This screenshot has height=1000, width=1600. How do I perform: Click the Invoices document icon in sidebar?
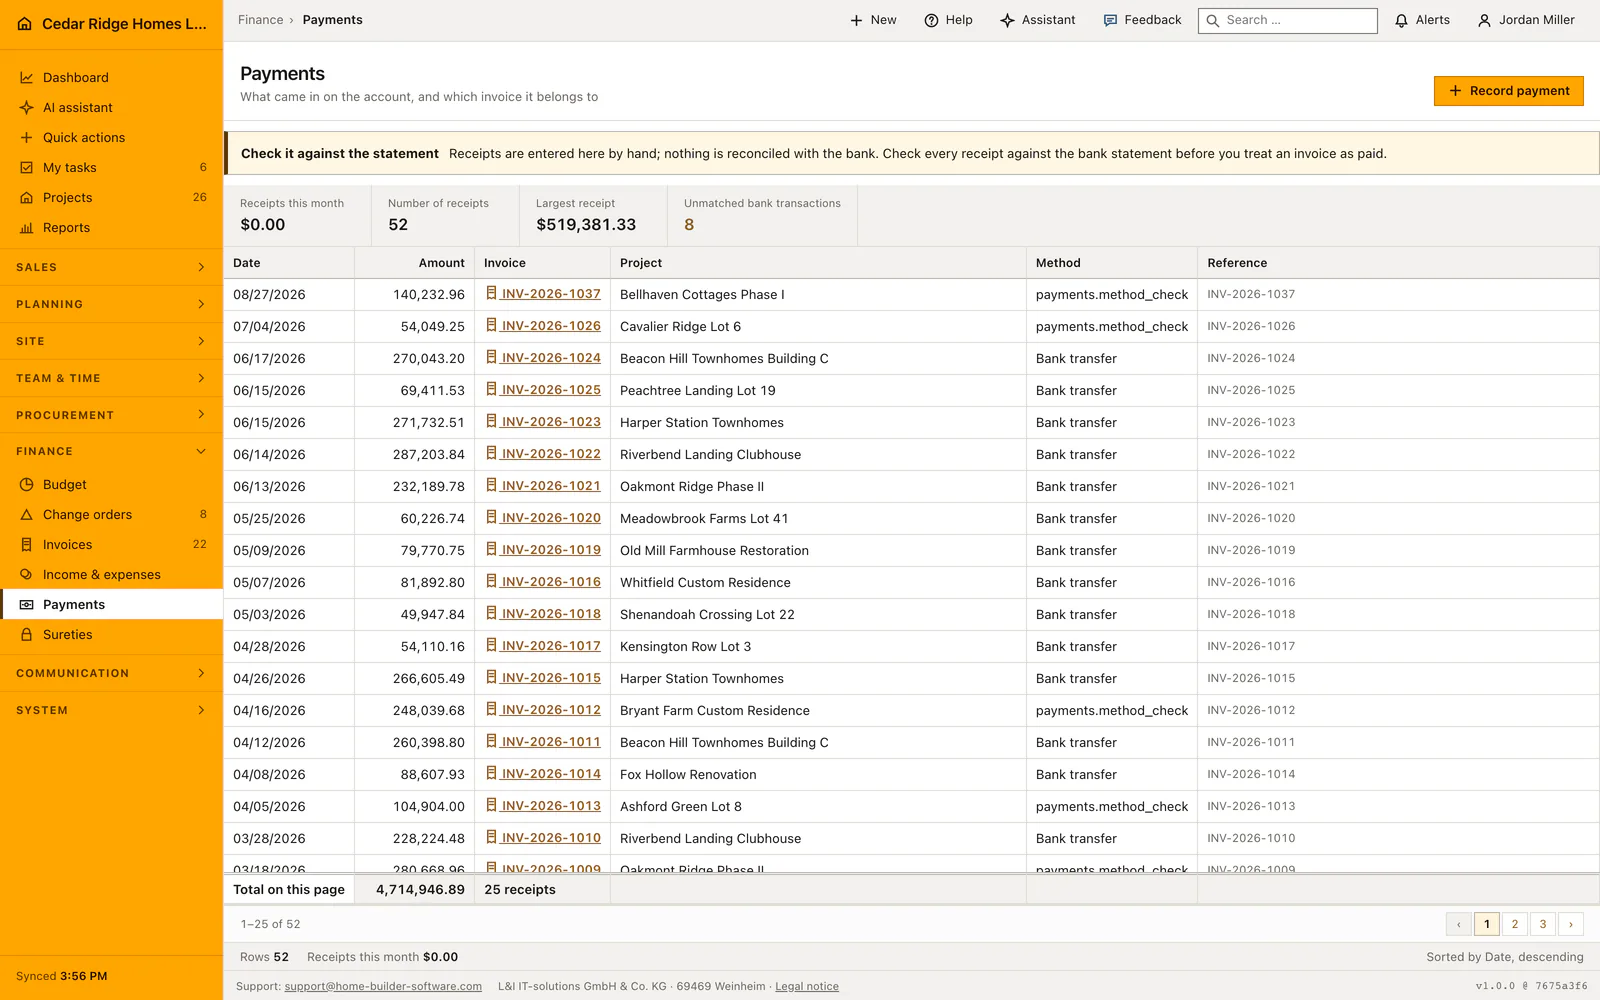tap(27, 545)
